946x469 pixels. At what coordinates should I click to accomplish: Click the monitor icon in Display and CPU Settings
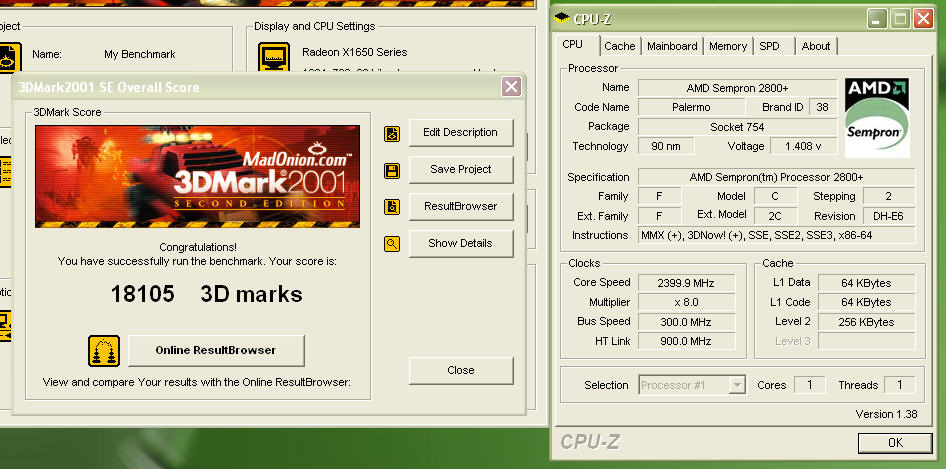pos(274,59)
